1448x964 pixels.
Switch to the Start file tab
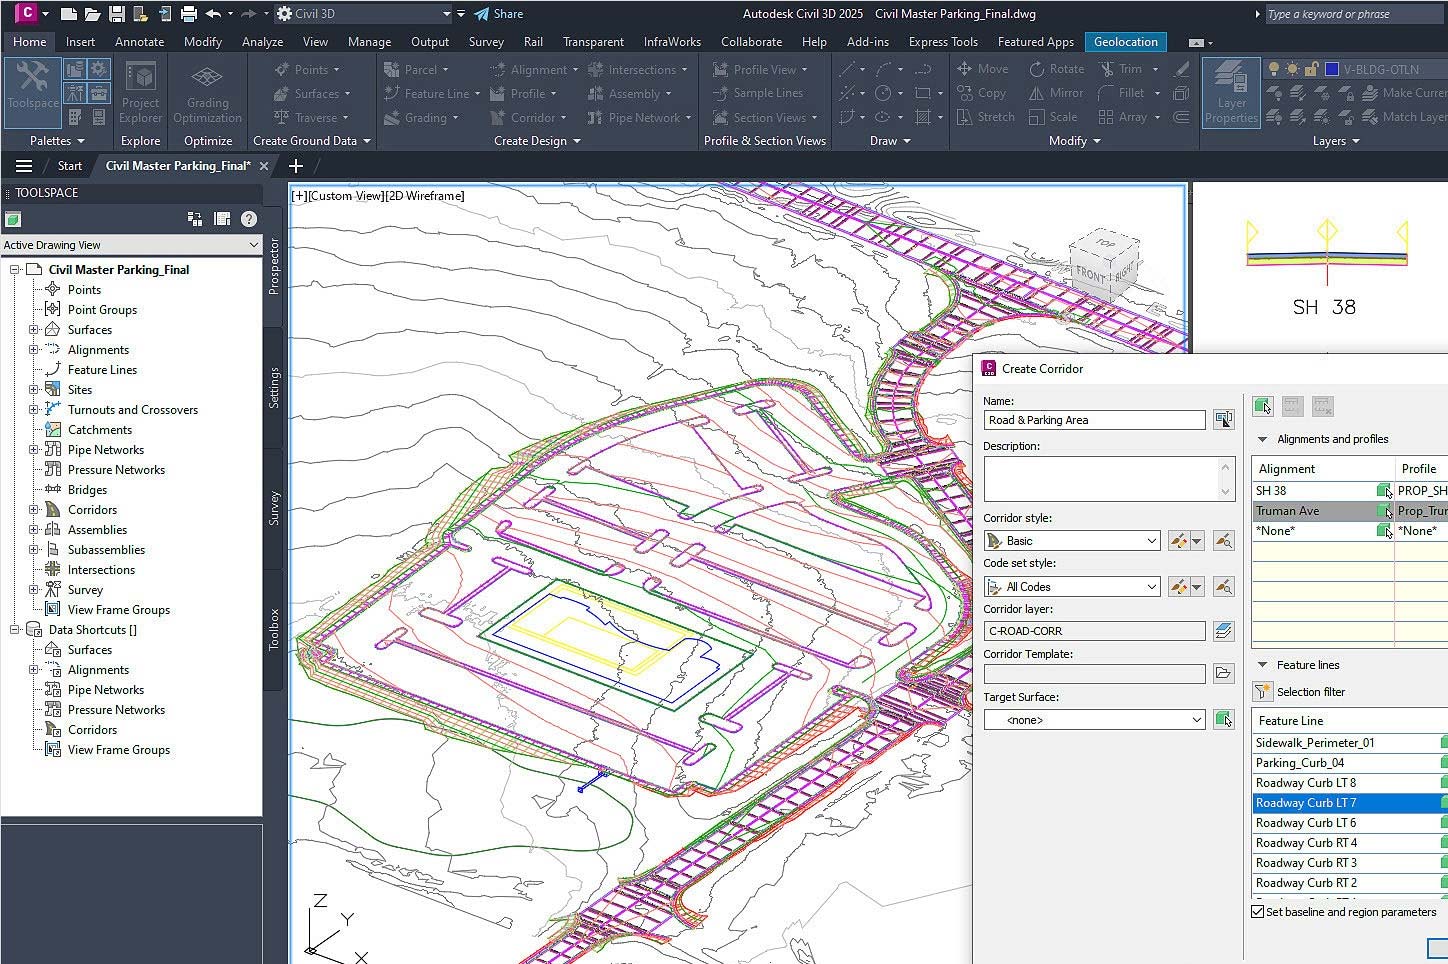click(x=69, y=166)
